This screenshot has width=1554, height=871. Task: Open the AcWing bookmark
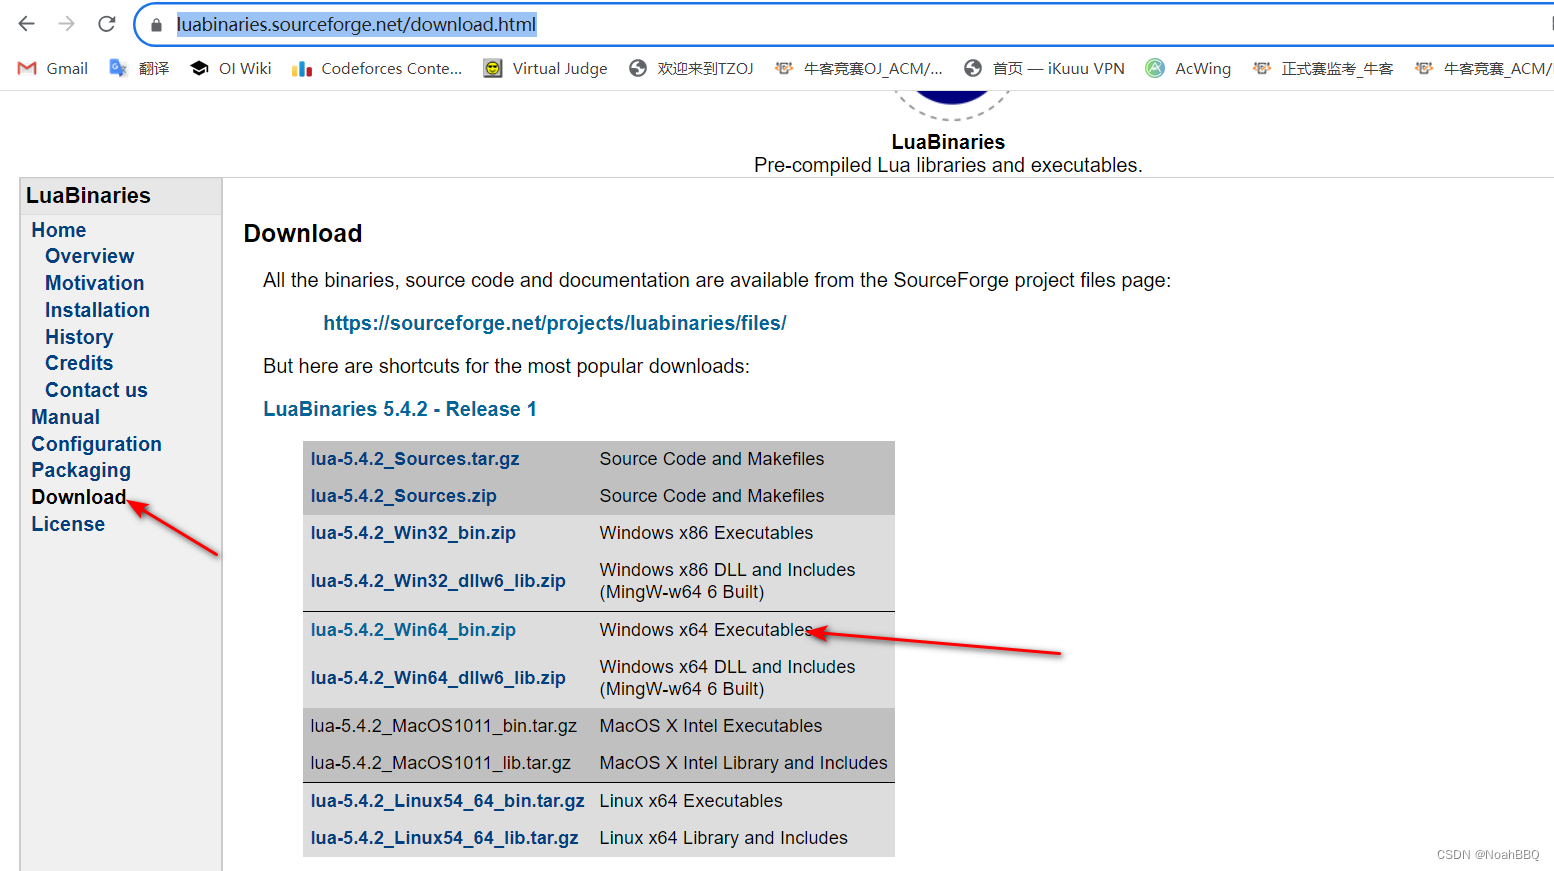[1188, 68]
